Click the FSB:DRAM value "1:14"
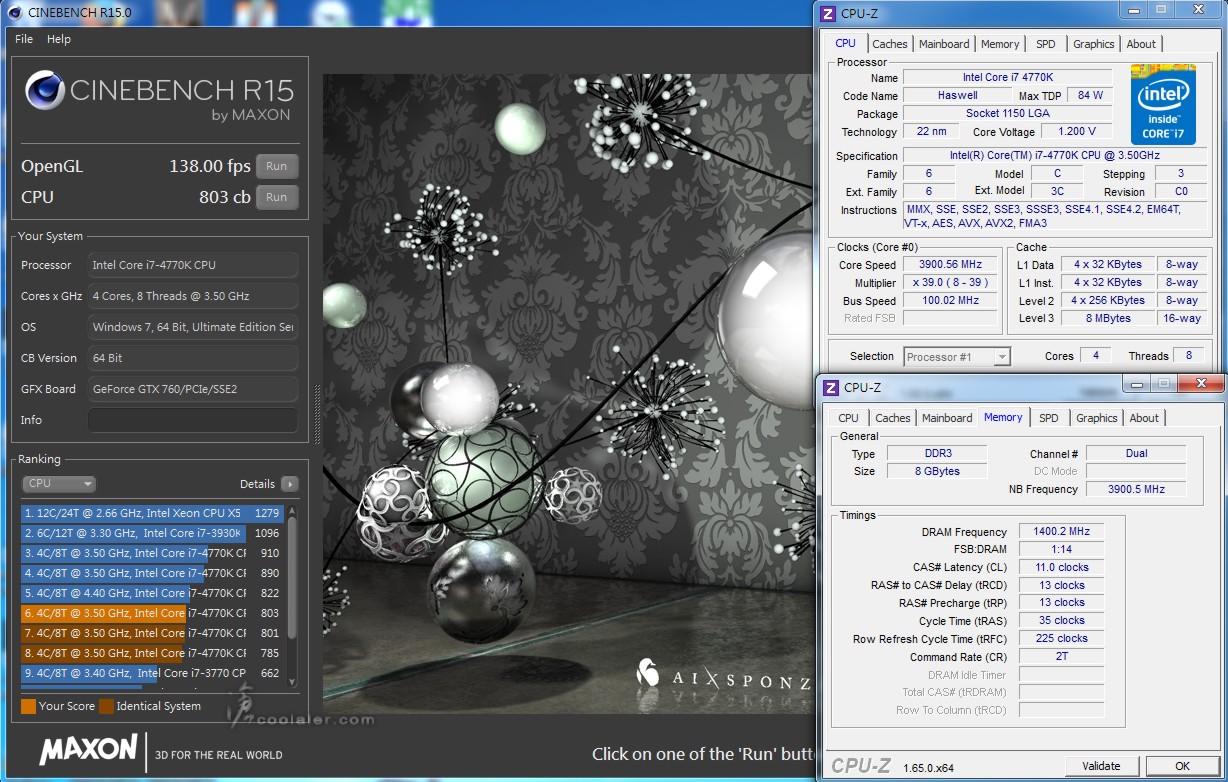The width and height of the screenshot is (1228, 782). pos(1062,549)
